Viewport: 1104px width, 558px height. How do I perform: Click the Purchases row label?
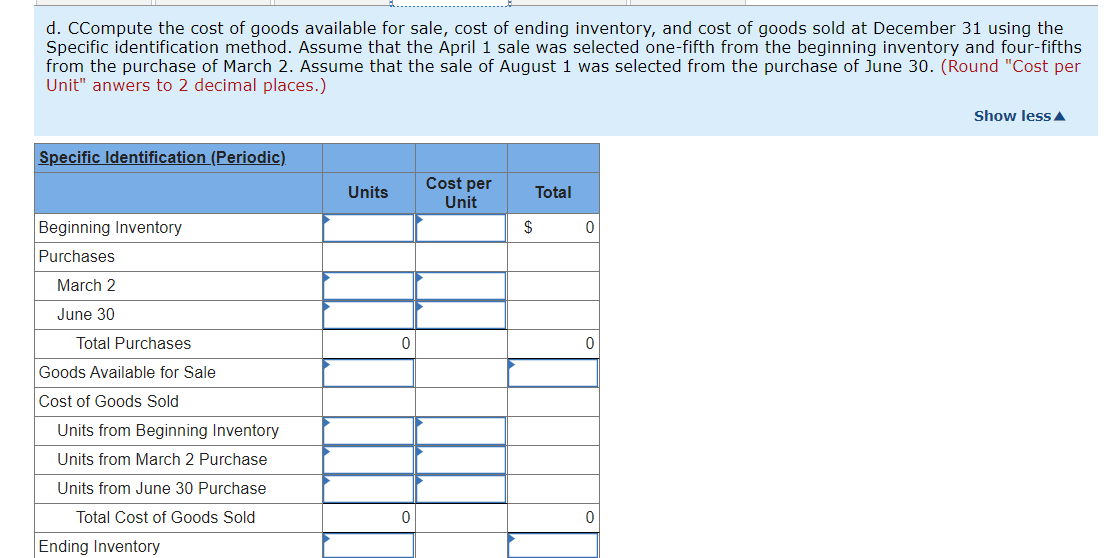coord(77,257)
